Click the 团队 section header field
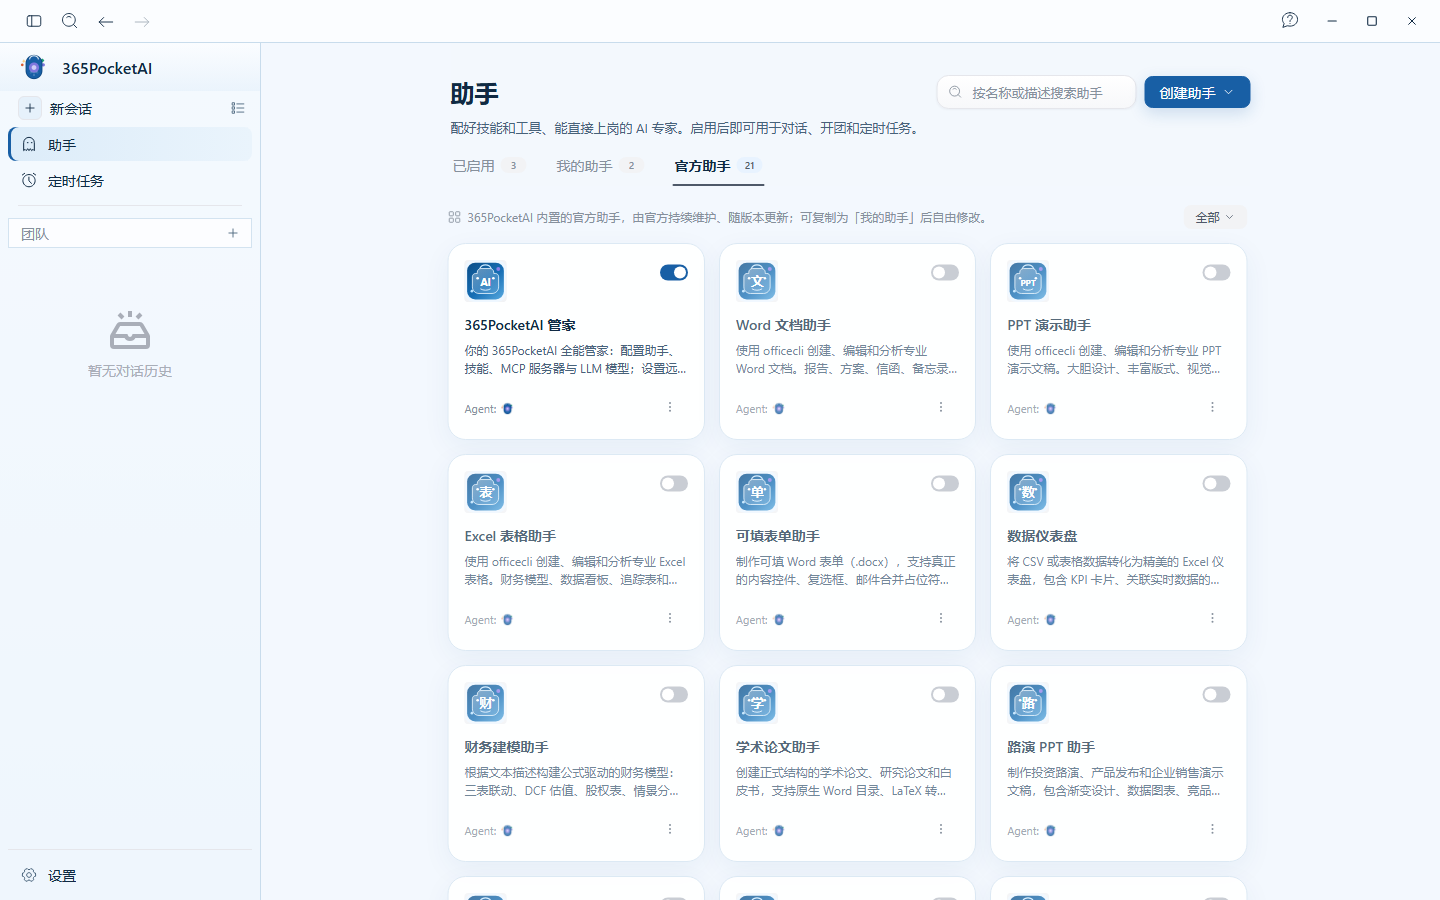The width and height of the screenshot is (1440, 900). 130,233
